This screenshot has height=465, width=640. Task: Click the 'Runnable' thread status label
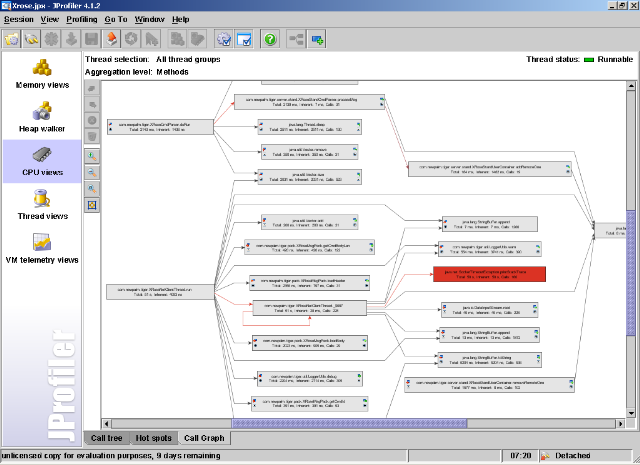point(615,59)
